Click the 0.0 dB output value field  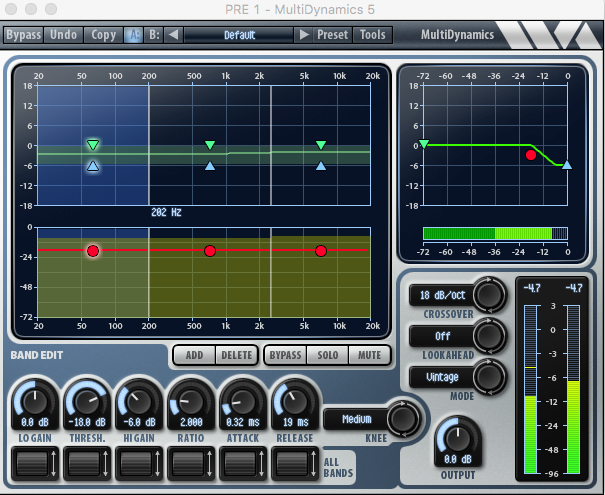(458, 459)
